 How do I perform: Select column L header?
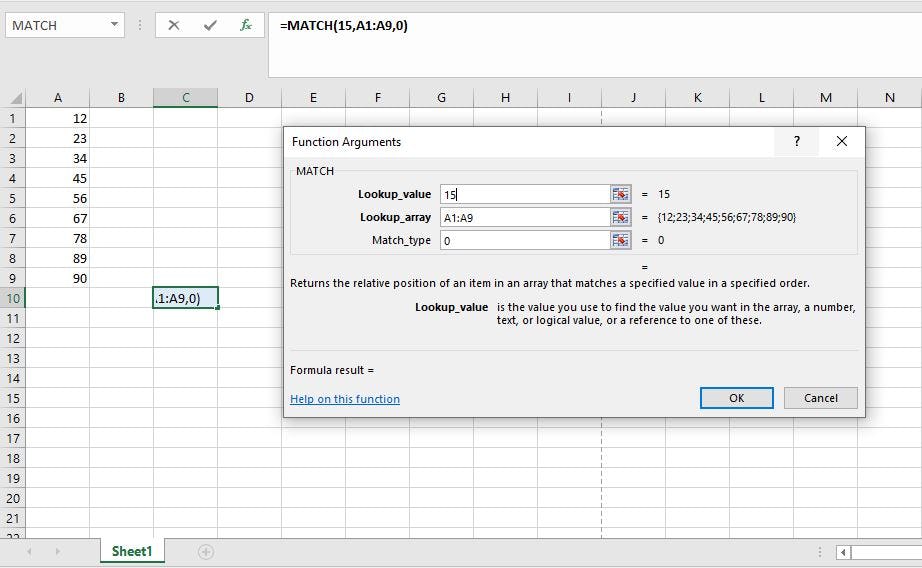(761, 98)
